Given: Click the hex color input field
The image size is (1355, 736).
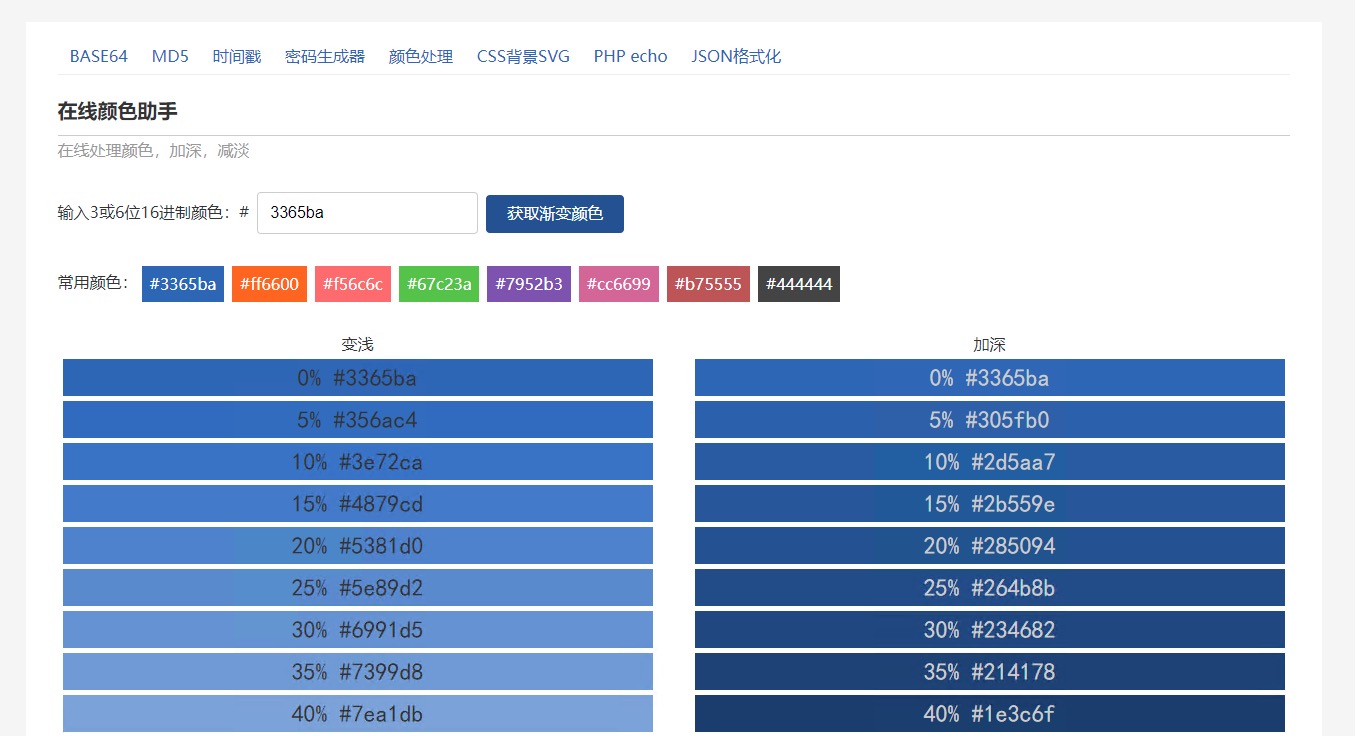Looking at the screenshot, I should click(x=367, y=213).
